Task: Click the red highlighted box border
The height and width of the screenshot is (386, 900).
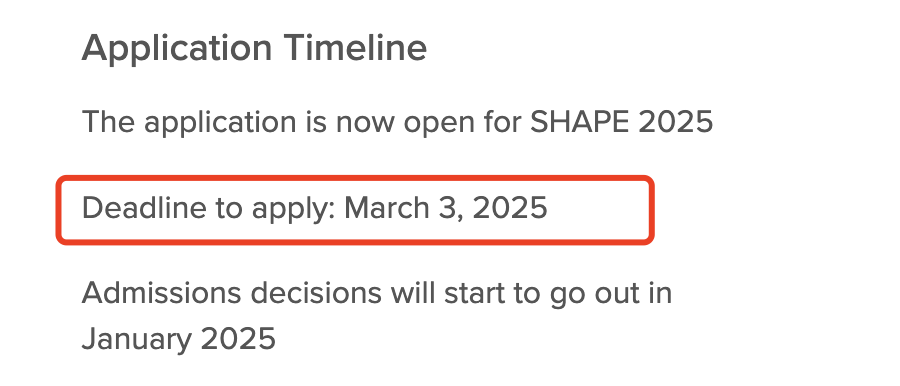Action: click(x=355, y=179)
